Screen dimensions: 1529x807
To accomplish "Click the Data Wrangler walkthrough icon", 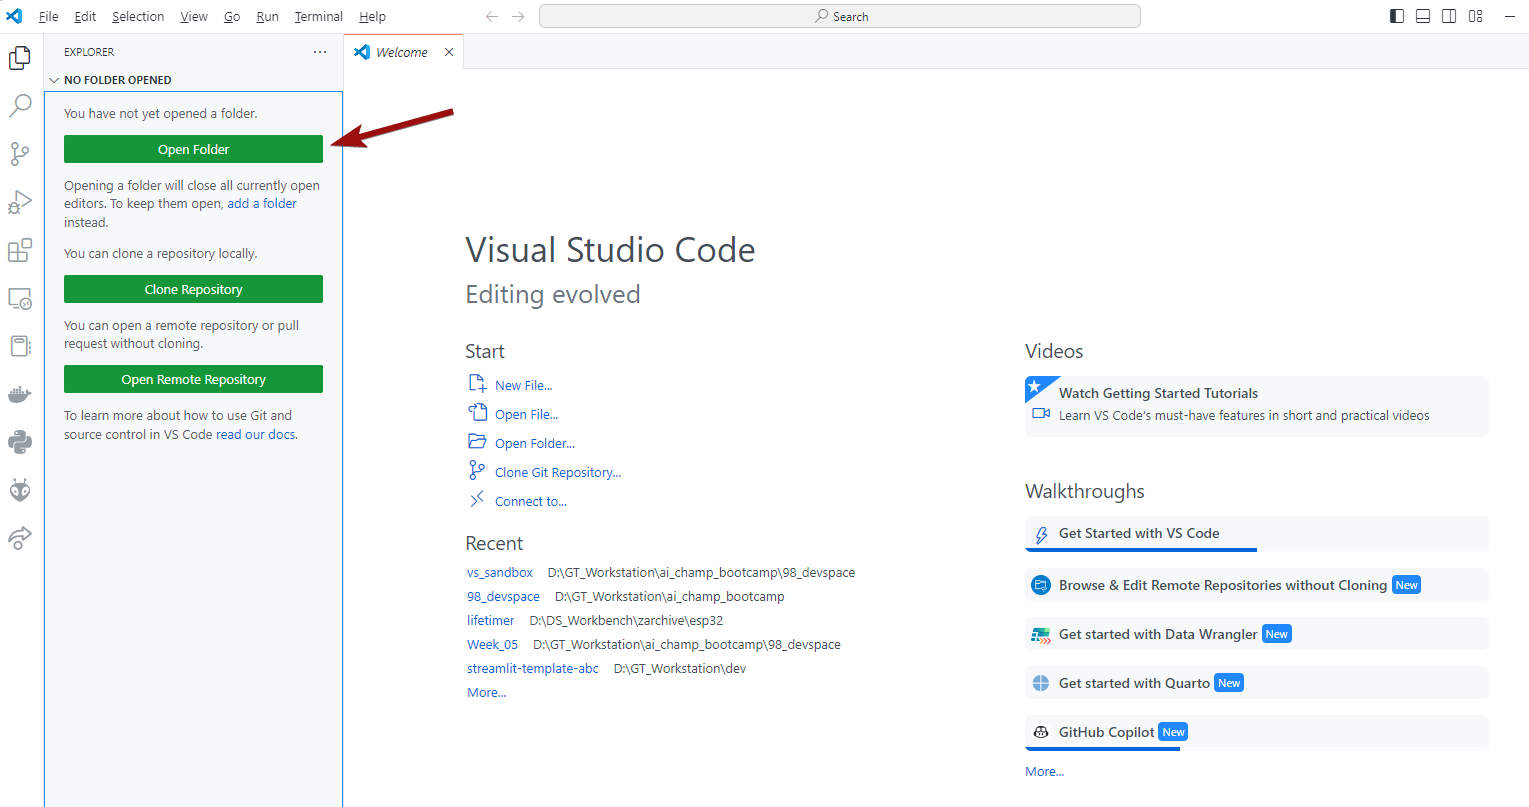I will pos(1041,634).
